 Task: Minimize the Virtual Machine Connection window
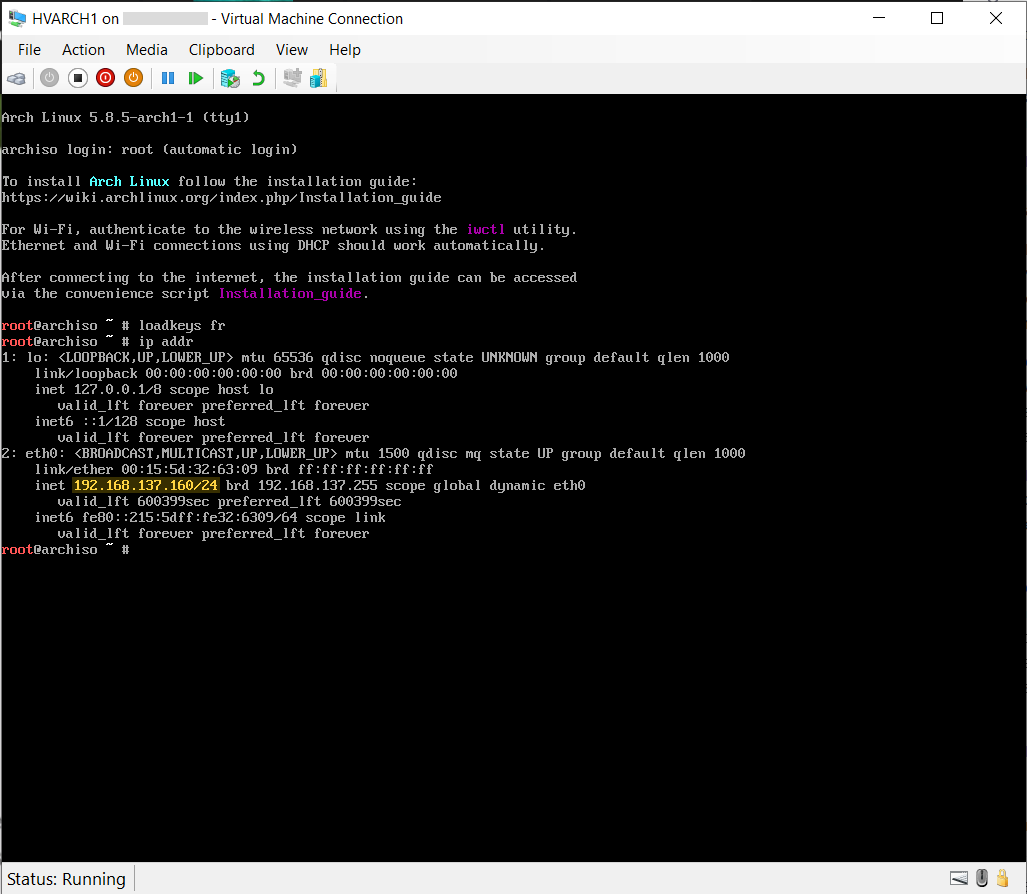click(x=879, y=18)
